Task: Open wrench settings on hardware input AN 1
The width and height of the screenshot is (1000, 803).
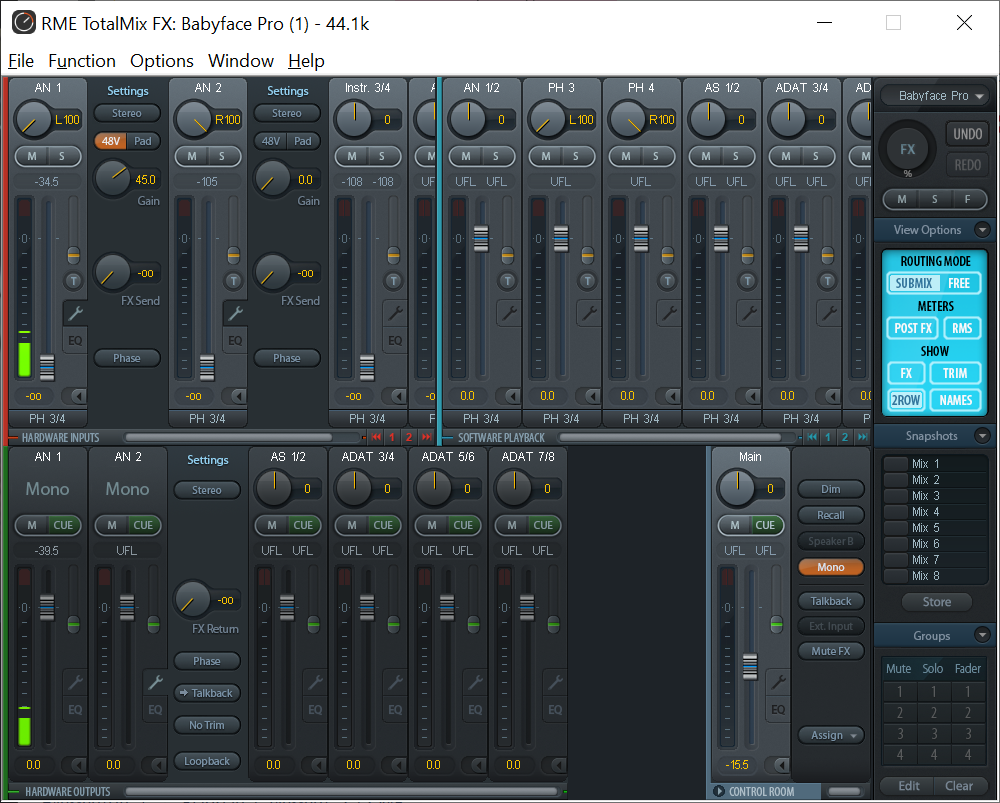Action: coord(75,313)
